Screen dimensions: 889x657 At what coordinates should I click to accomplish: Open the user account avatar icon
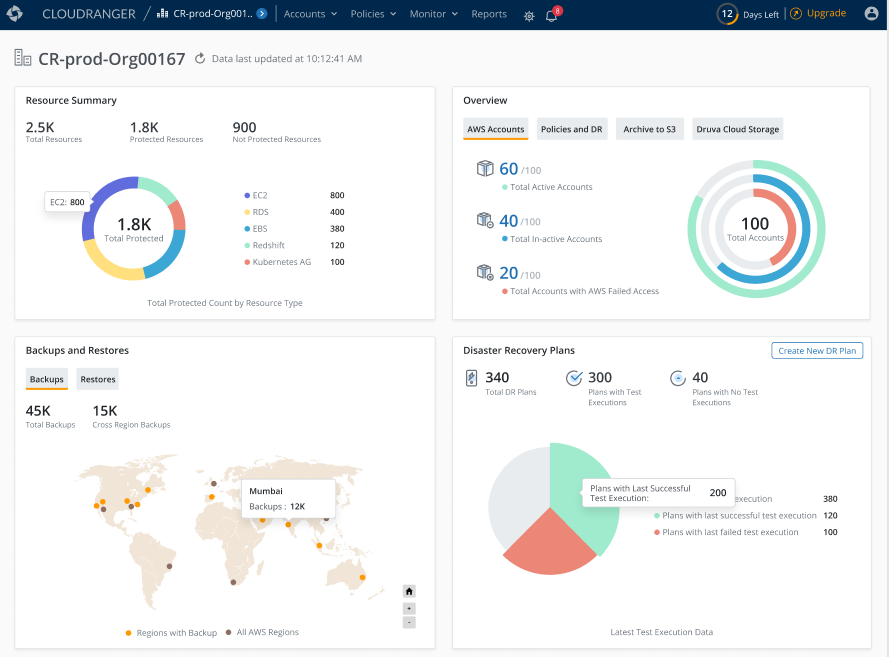click(x=871, y=14)
